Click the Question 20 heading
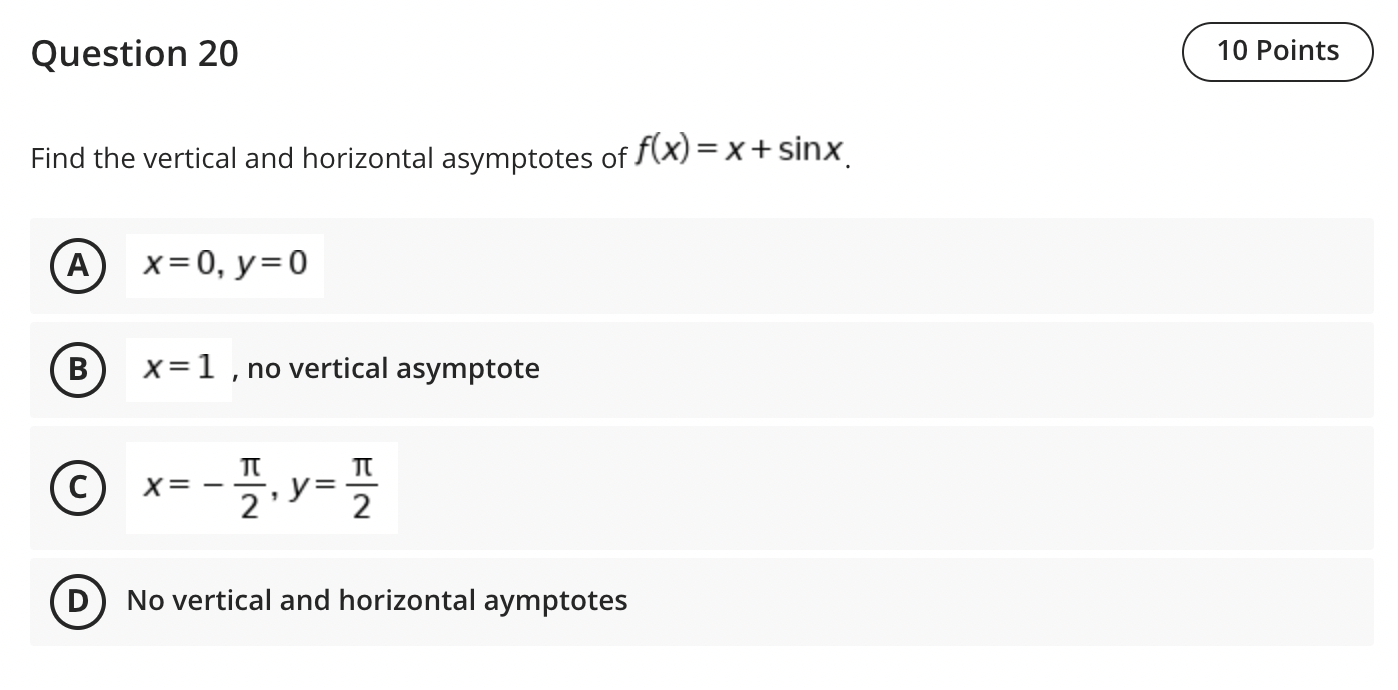The height and width of the screenshot is (690, 1398). tap(134, 53)
